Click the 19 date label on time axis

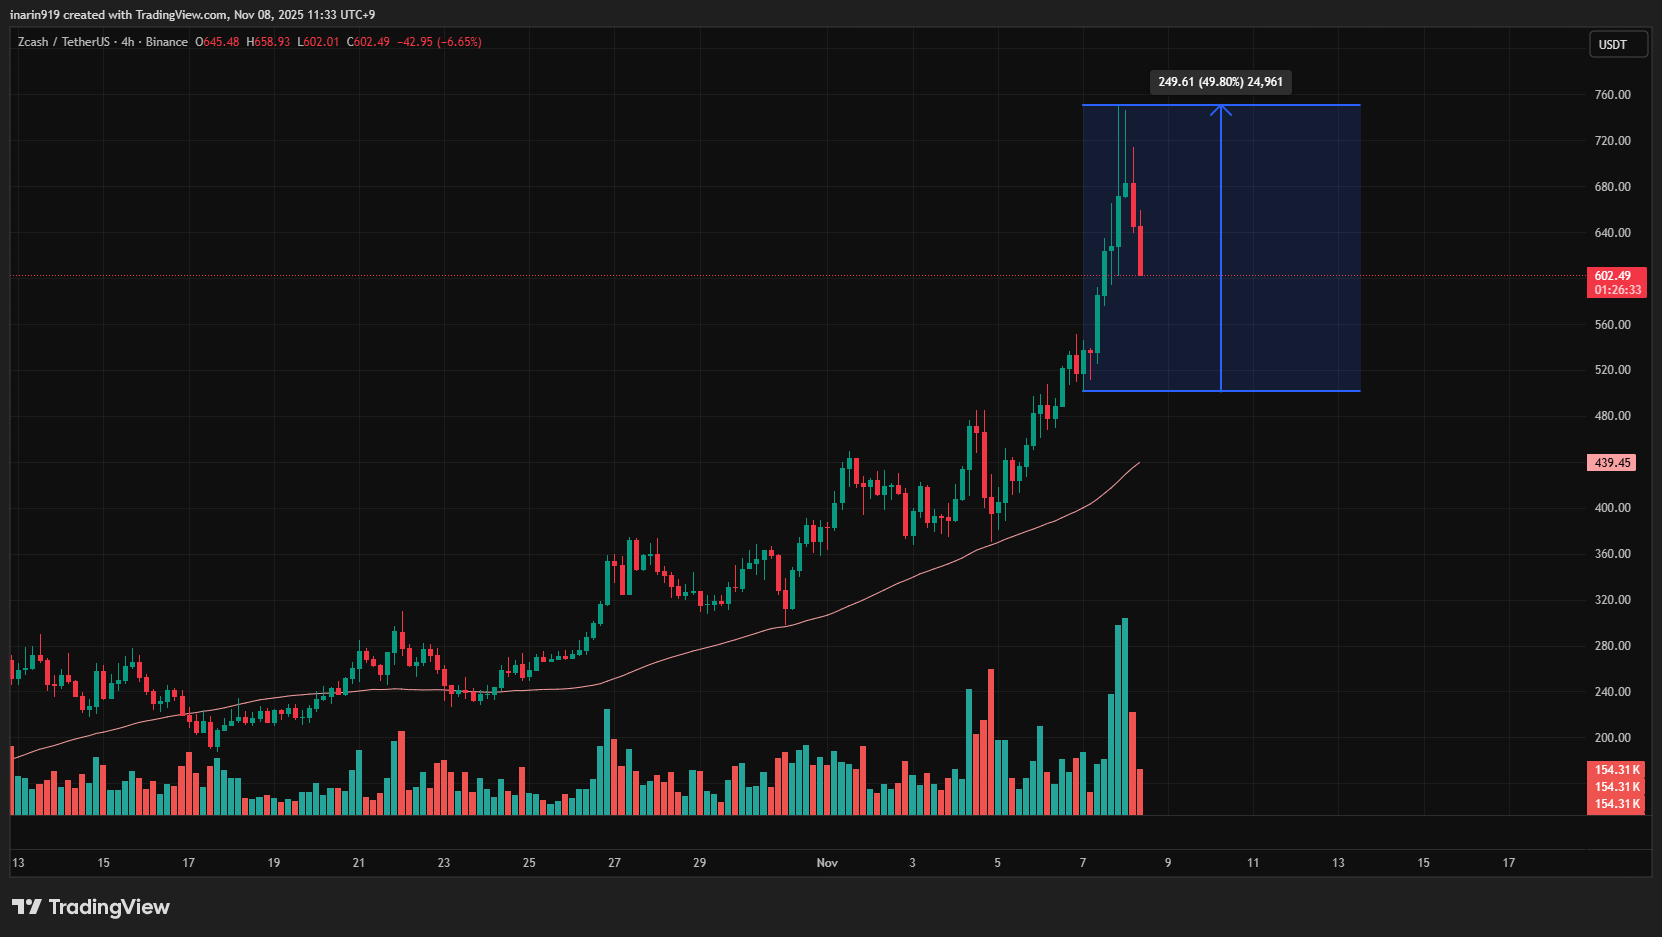(274, 863)
